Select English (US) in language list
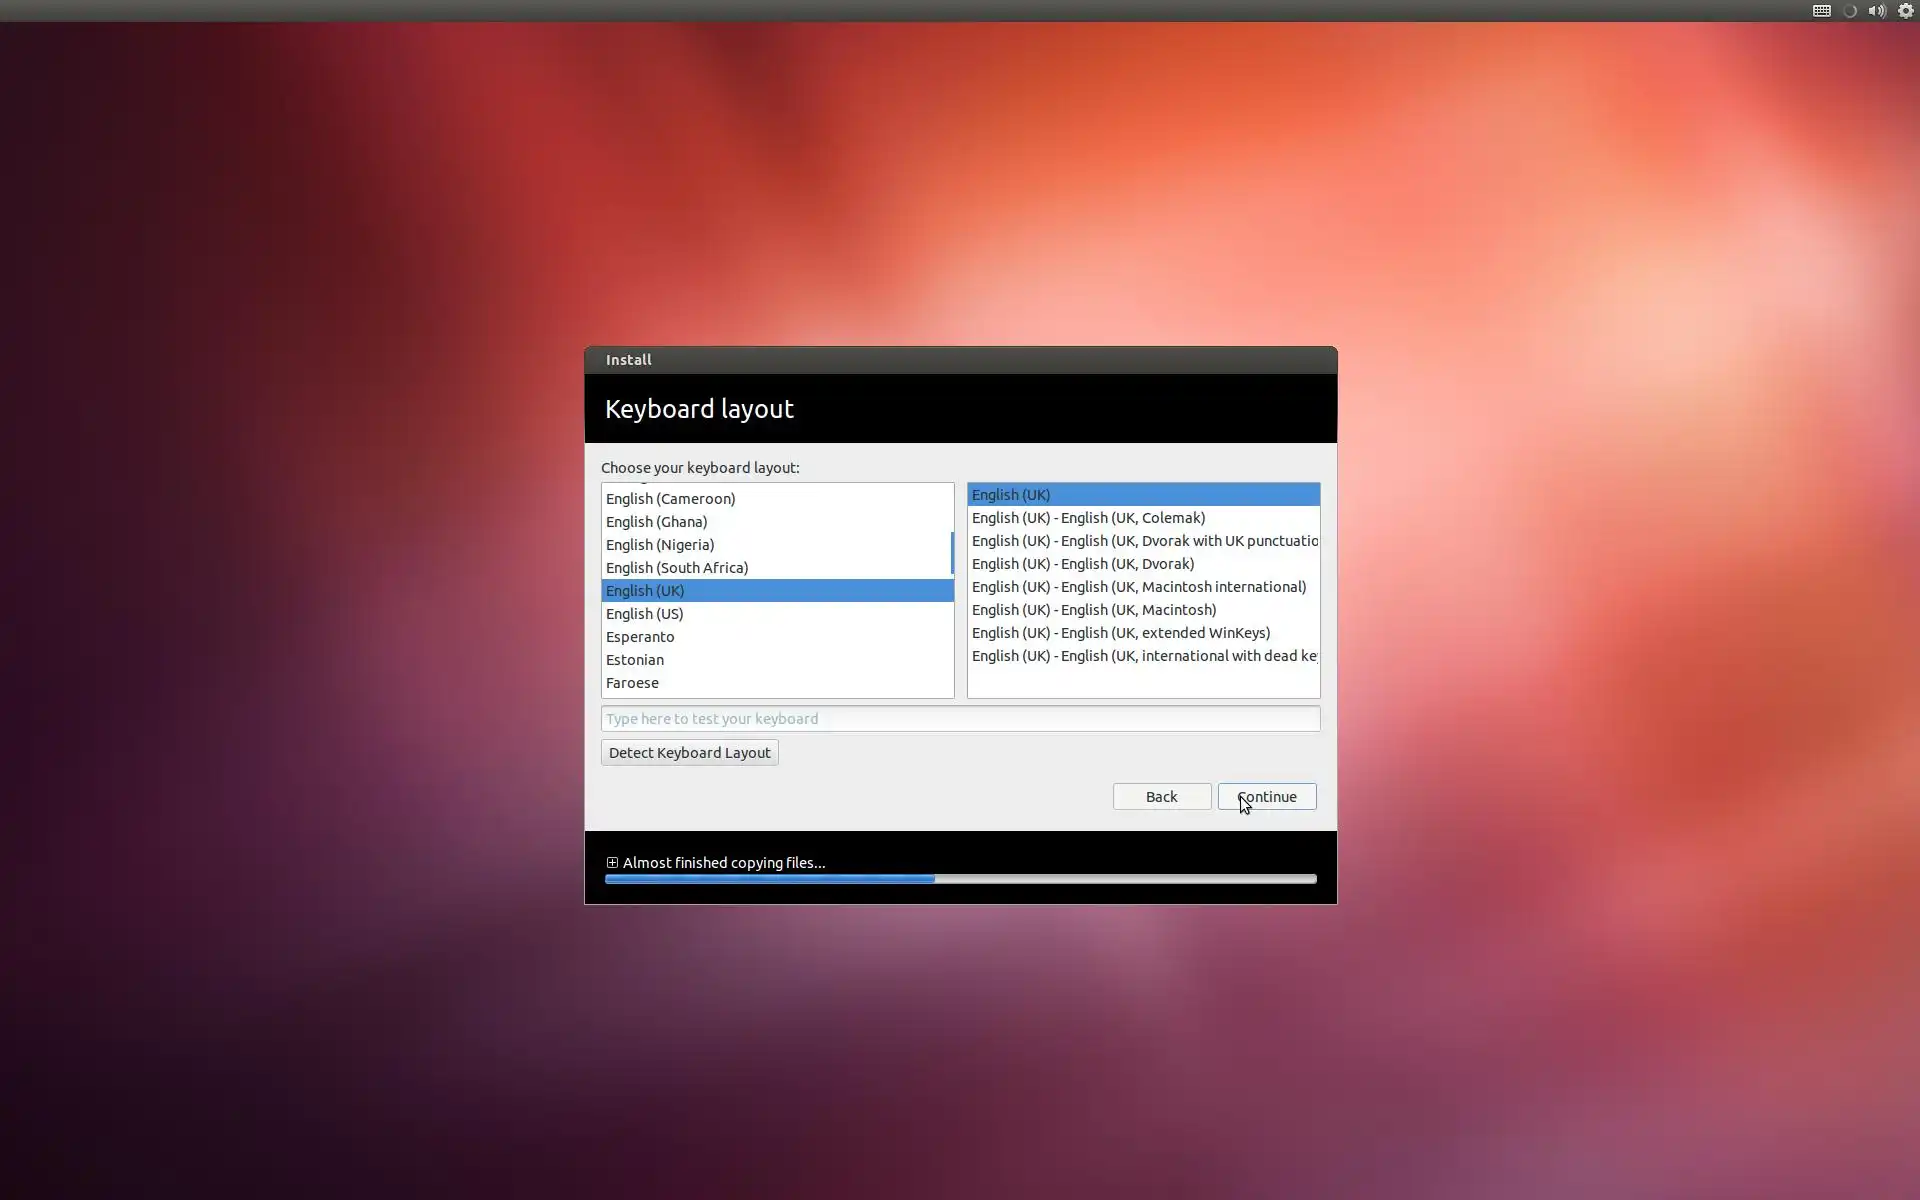 pos(645,613)
